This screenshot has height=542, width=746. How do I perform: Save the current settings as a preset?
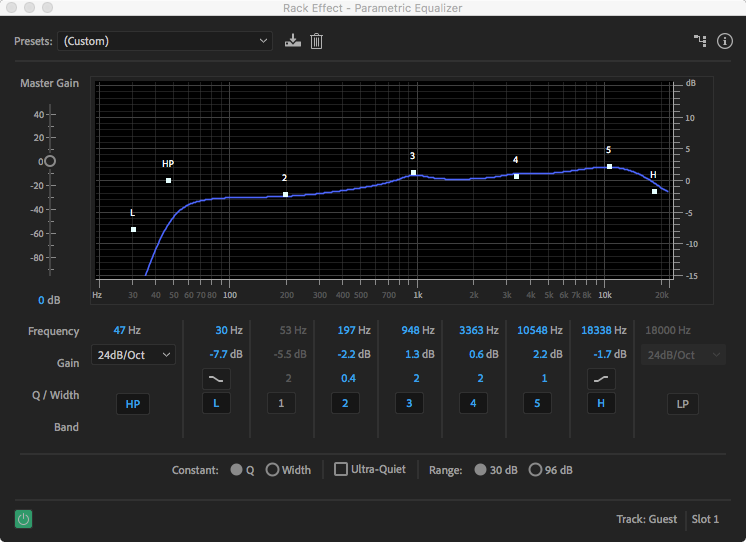pos(292,41)
